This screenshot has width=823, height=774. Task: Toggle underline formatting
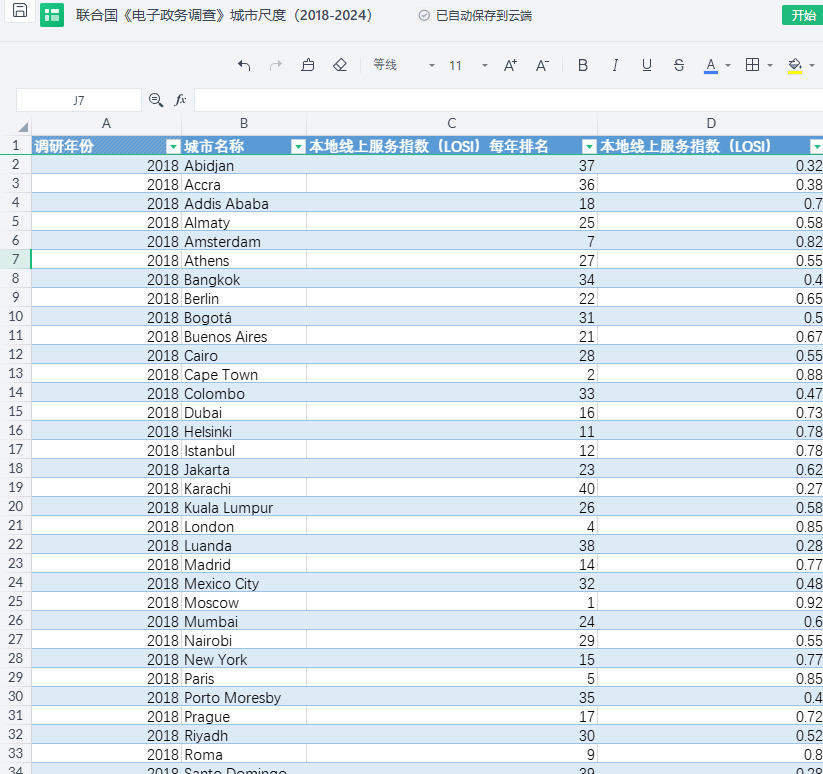coord(647,65)
